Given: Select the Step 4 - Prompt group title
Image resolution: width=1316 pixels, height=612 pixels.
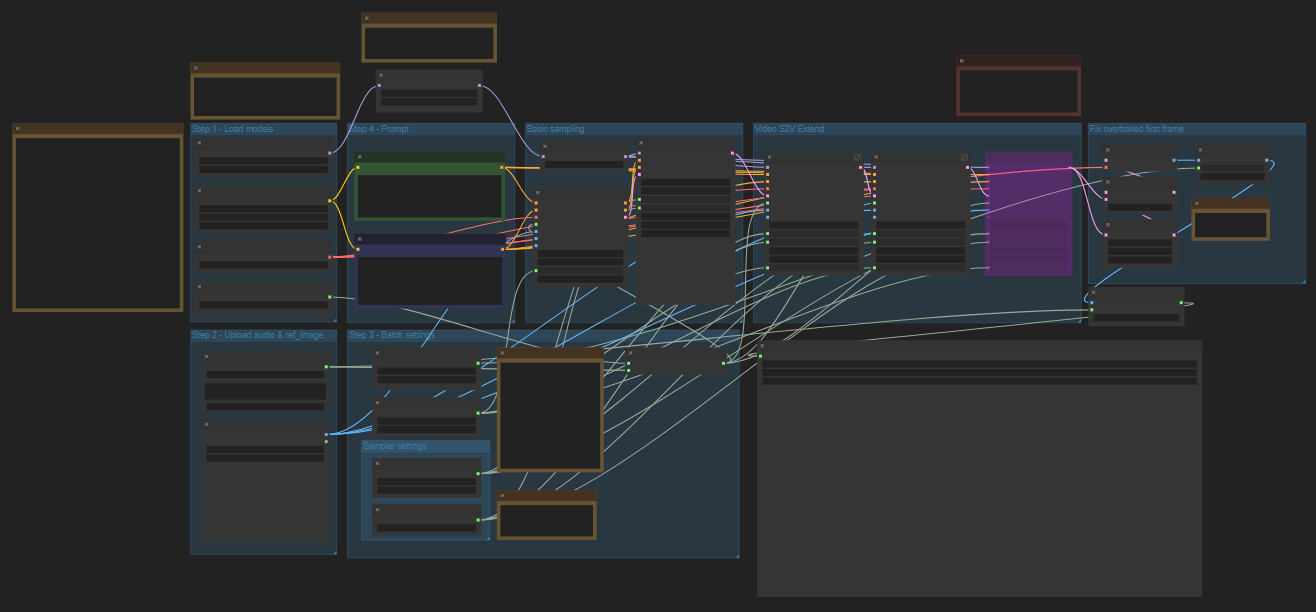Looking at the screenshot, I should [x=379, y=129].
